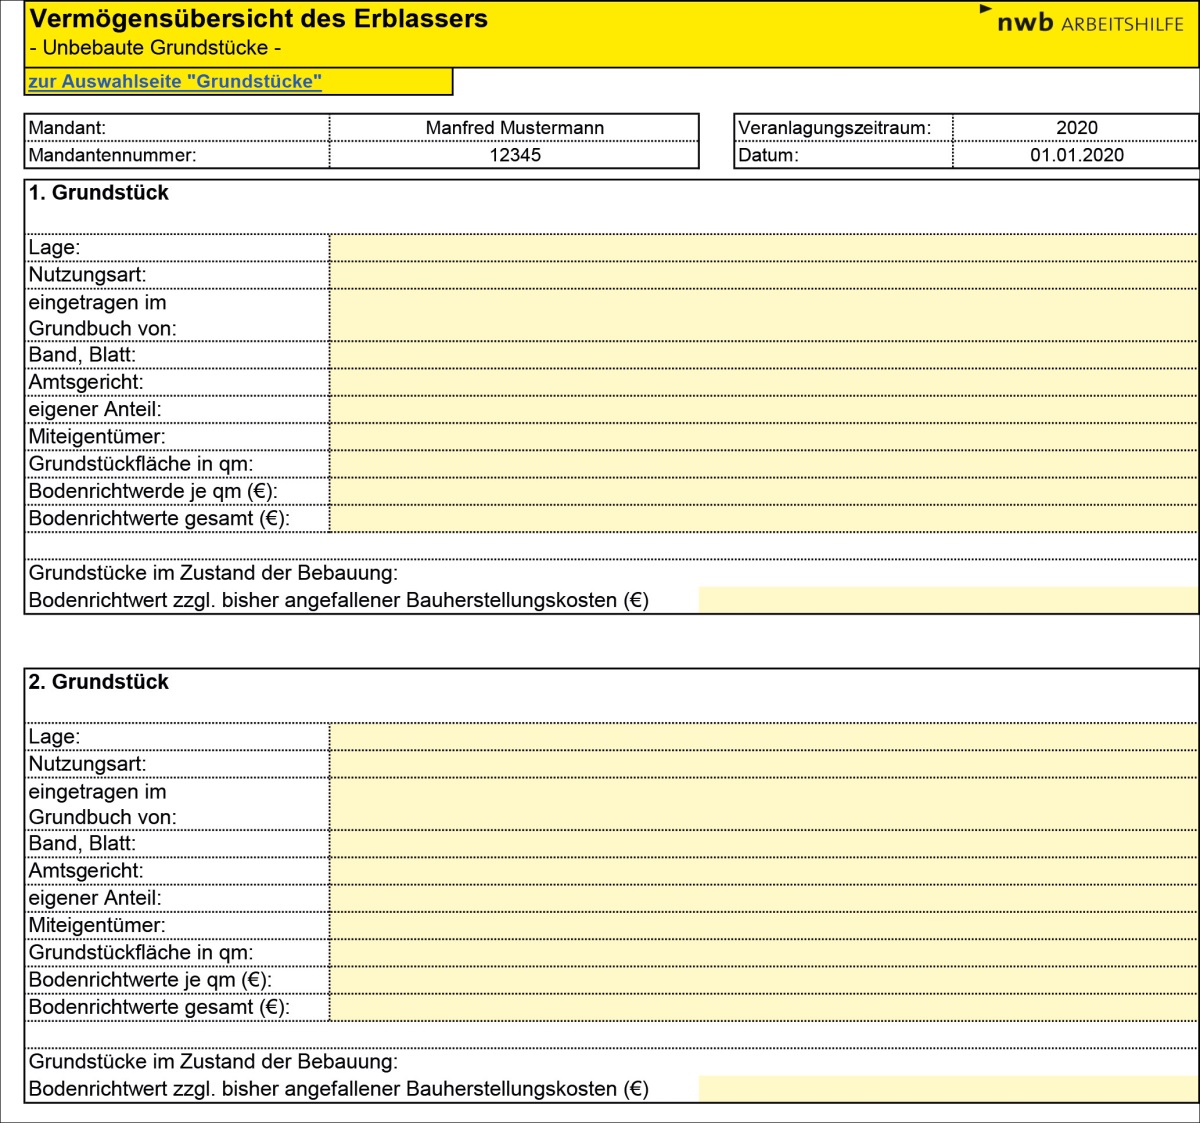Select Band, Blatt field in 1. Grundstück
The image size is (1200, 1123).
click(763, 355)
